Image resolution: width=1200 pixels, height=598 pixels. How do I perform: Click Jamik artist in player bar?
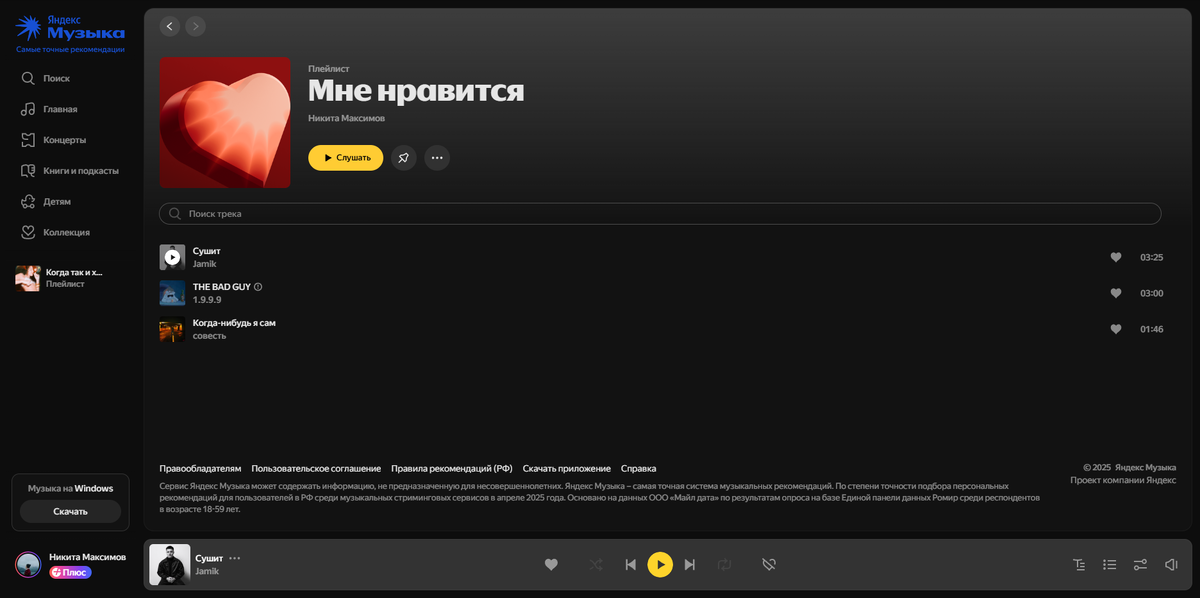(206, 571)
